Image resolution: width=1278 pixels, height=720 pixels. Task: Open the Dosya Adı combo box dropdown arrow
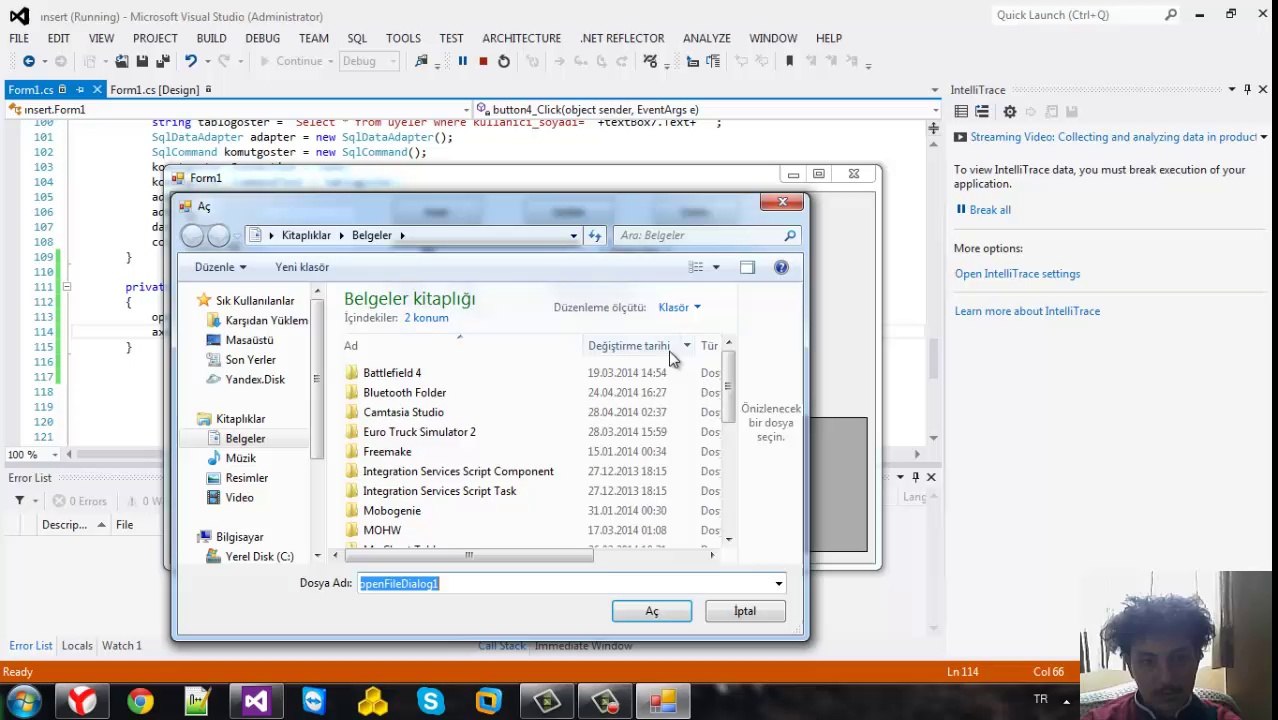click(778, 583)
